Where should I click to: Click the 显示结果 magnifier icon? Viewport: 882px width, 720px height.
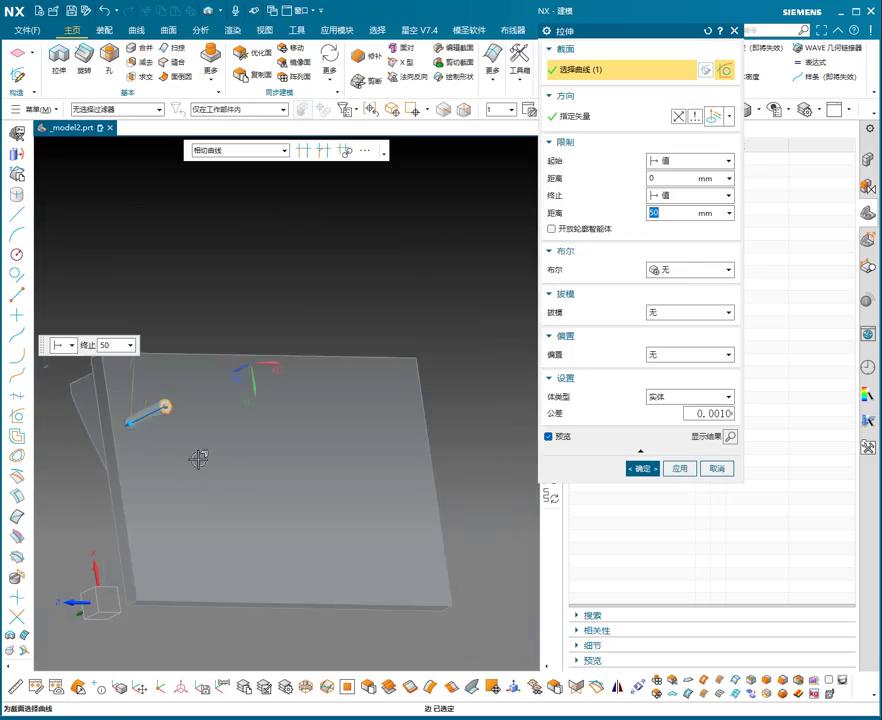click(x=730, y=437)
